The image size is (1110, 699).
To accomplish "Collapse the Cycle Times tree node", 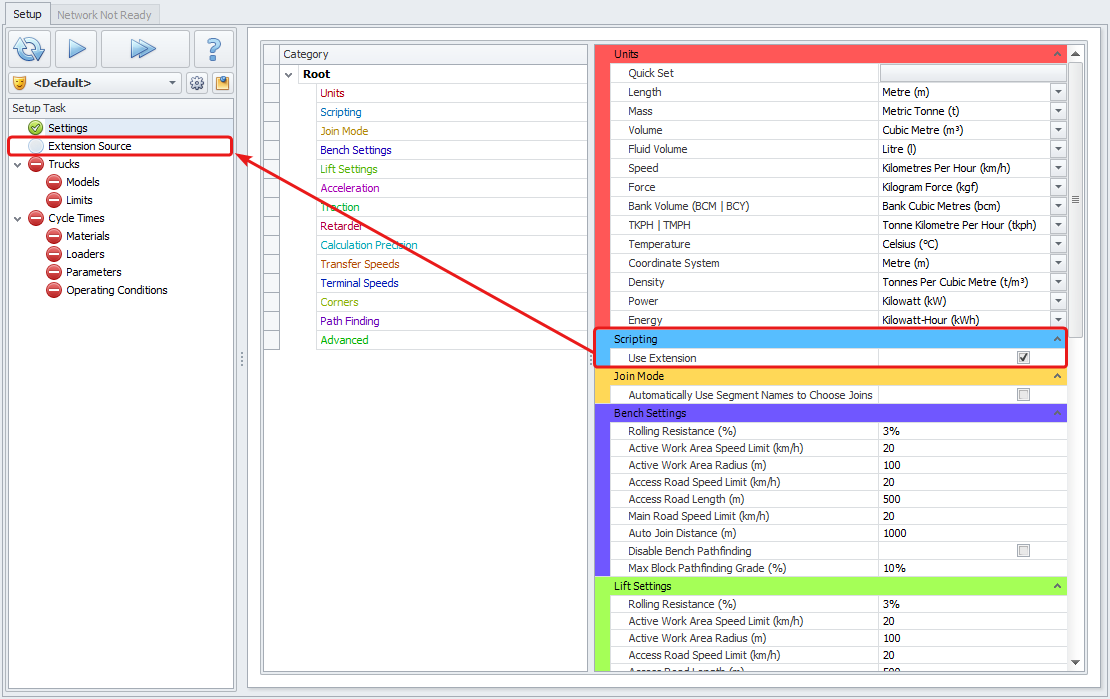I will point(18,219).
